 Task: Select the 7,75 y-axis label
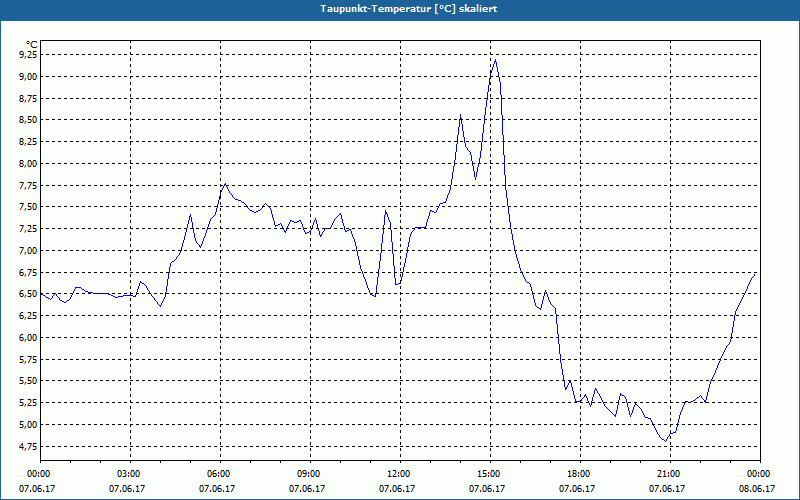[28, 185]
